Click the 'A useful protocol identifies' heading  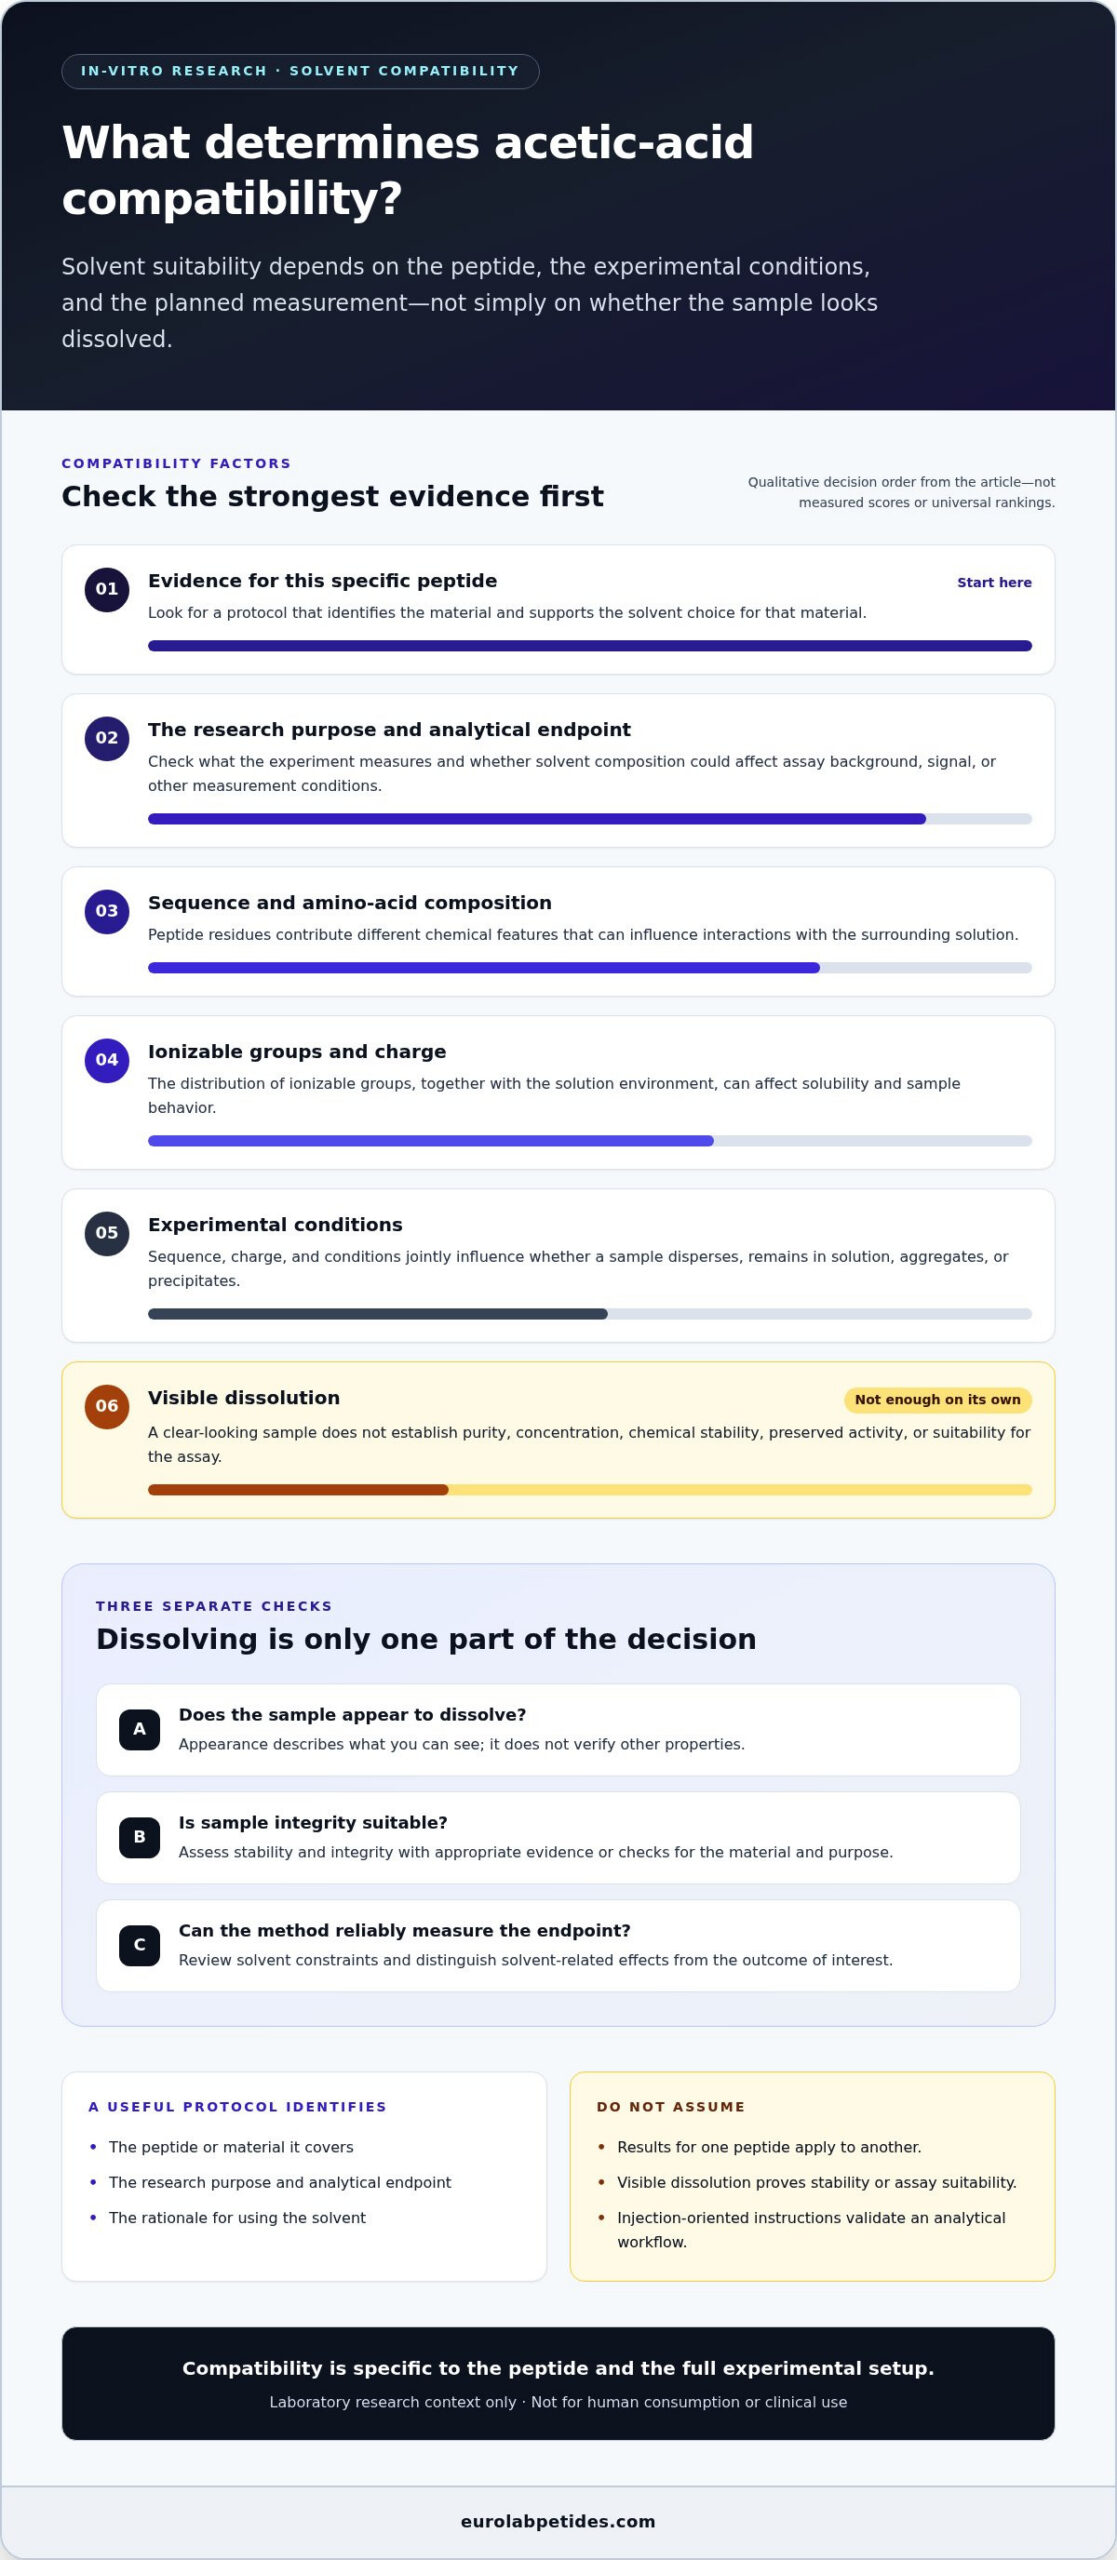pyautogui.click(x=238, y=2107)
